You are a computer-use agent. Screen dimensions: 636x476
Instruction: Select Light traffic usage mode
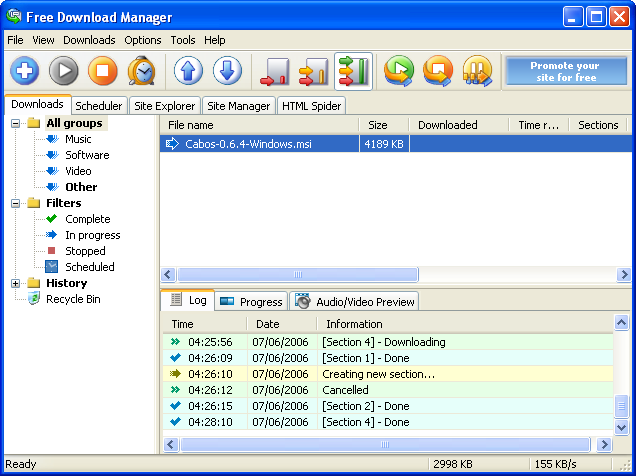point(275,71)
